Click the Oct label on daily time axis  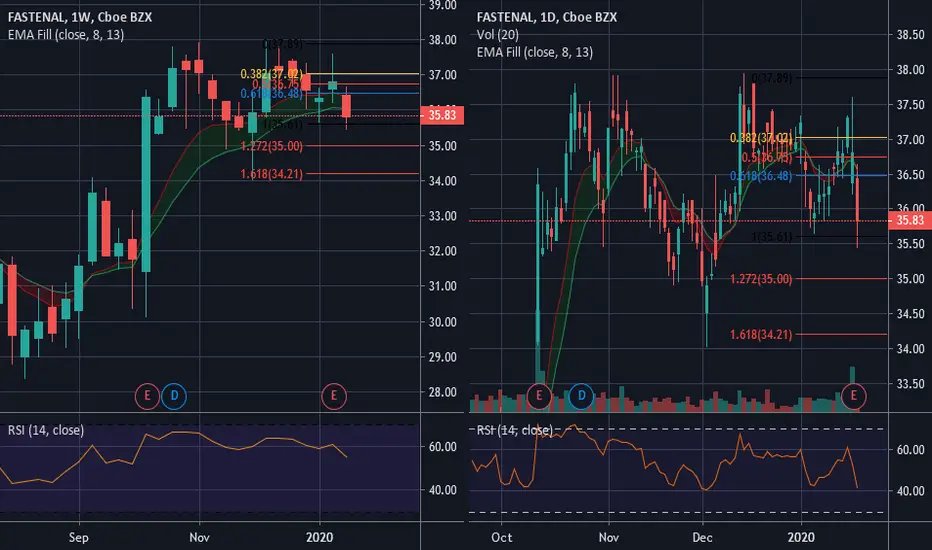(502, 538)
